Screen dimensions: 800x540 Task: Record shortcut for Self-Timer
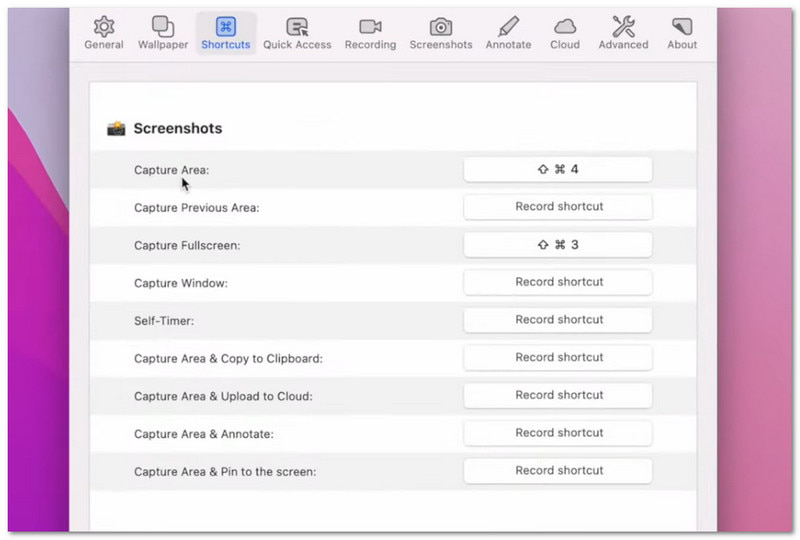[558, 320]
